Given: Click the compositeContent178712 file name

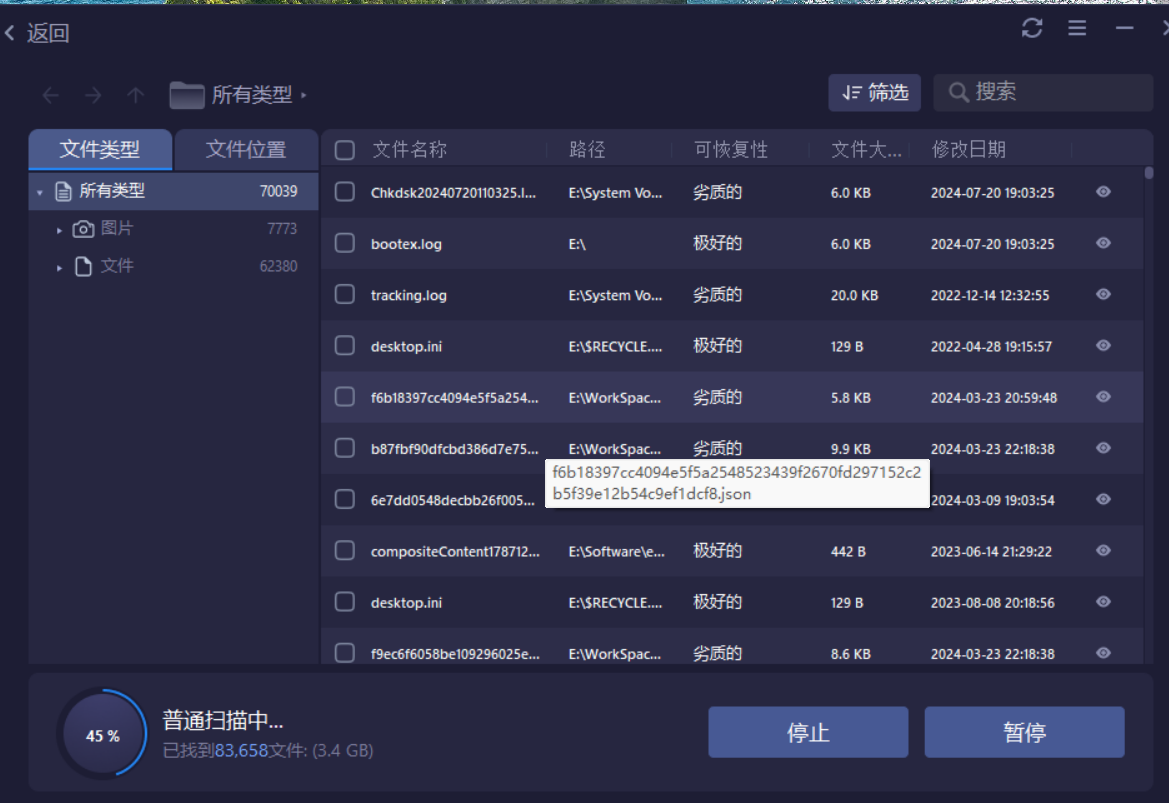Looking at the screenshot, I should (455, 552).
